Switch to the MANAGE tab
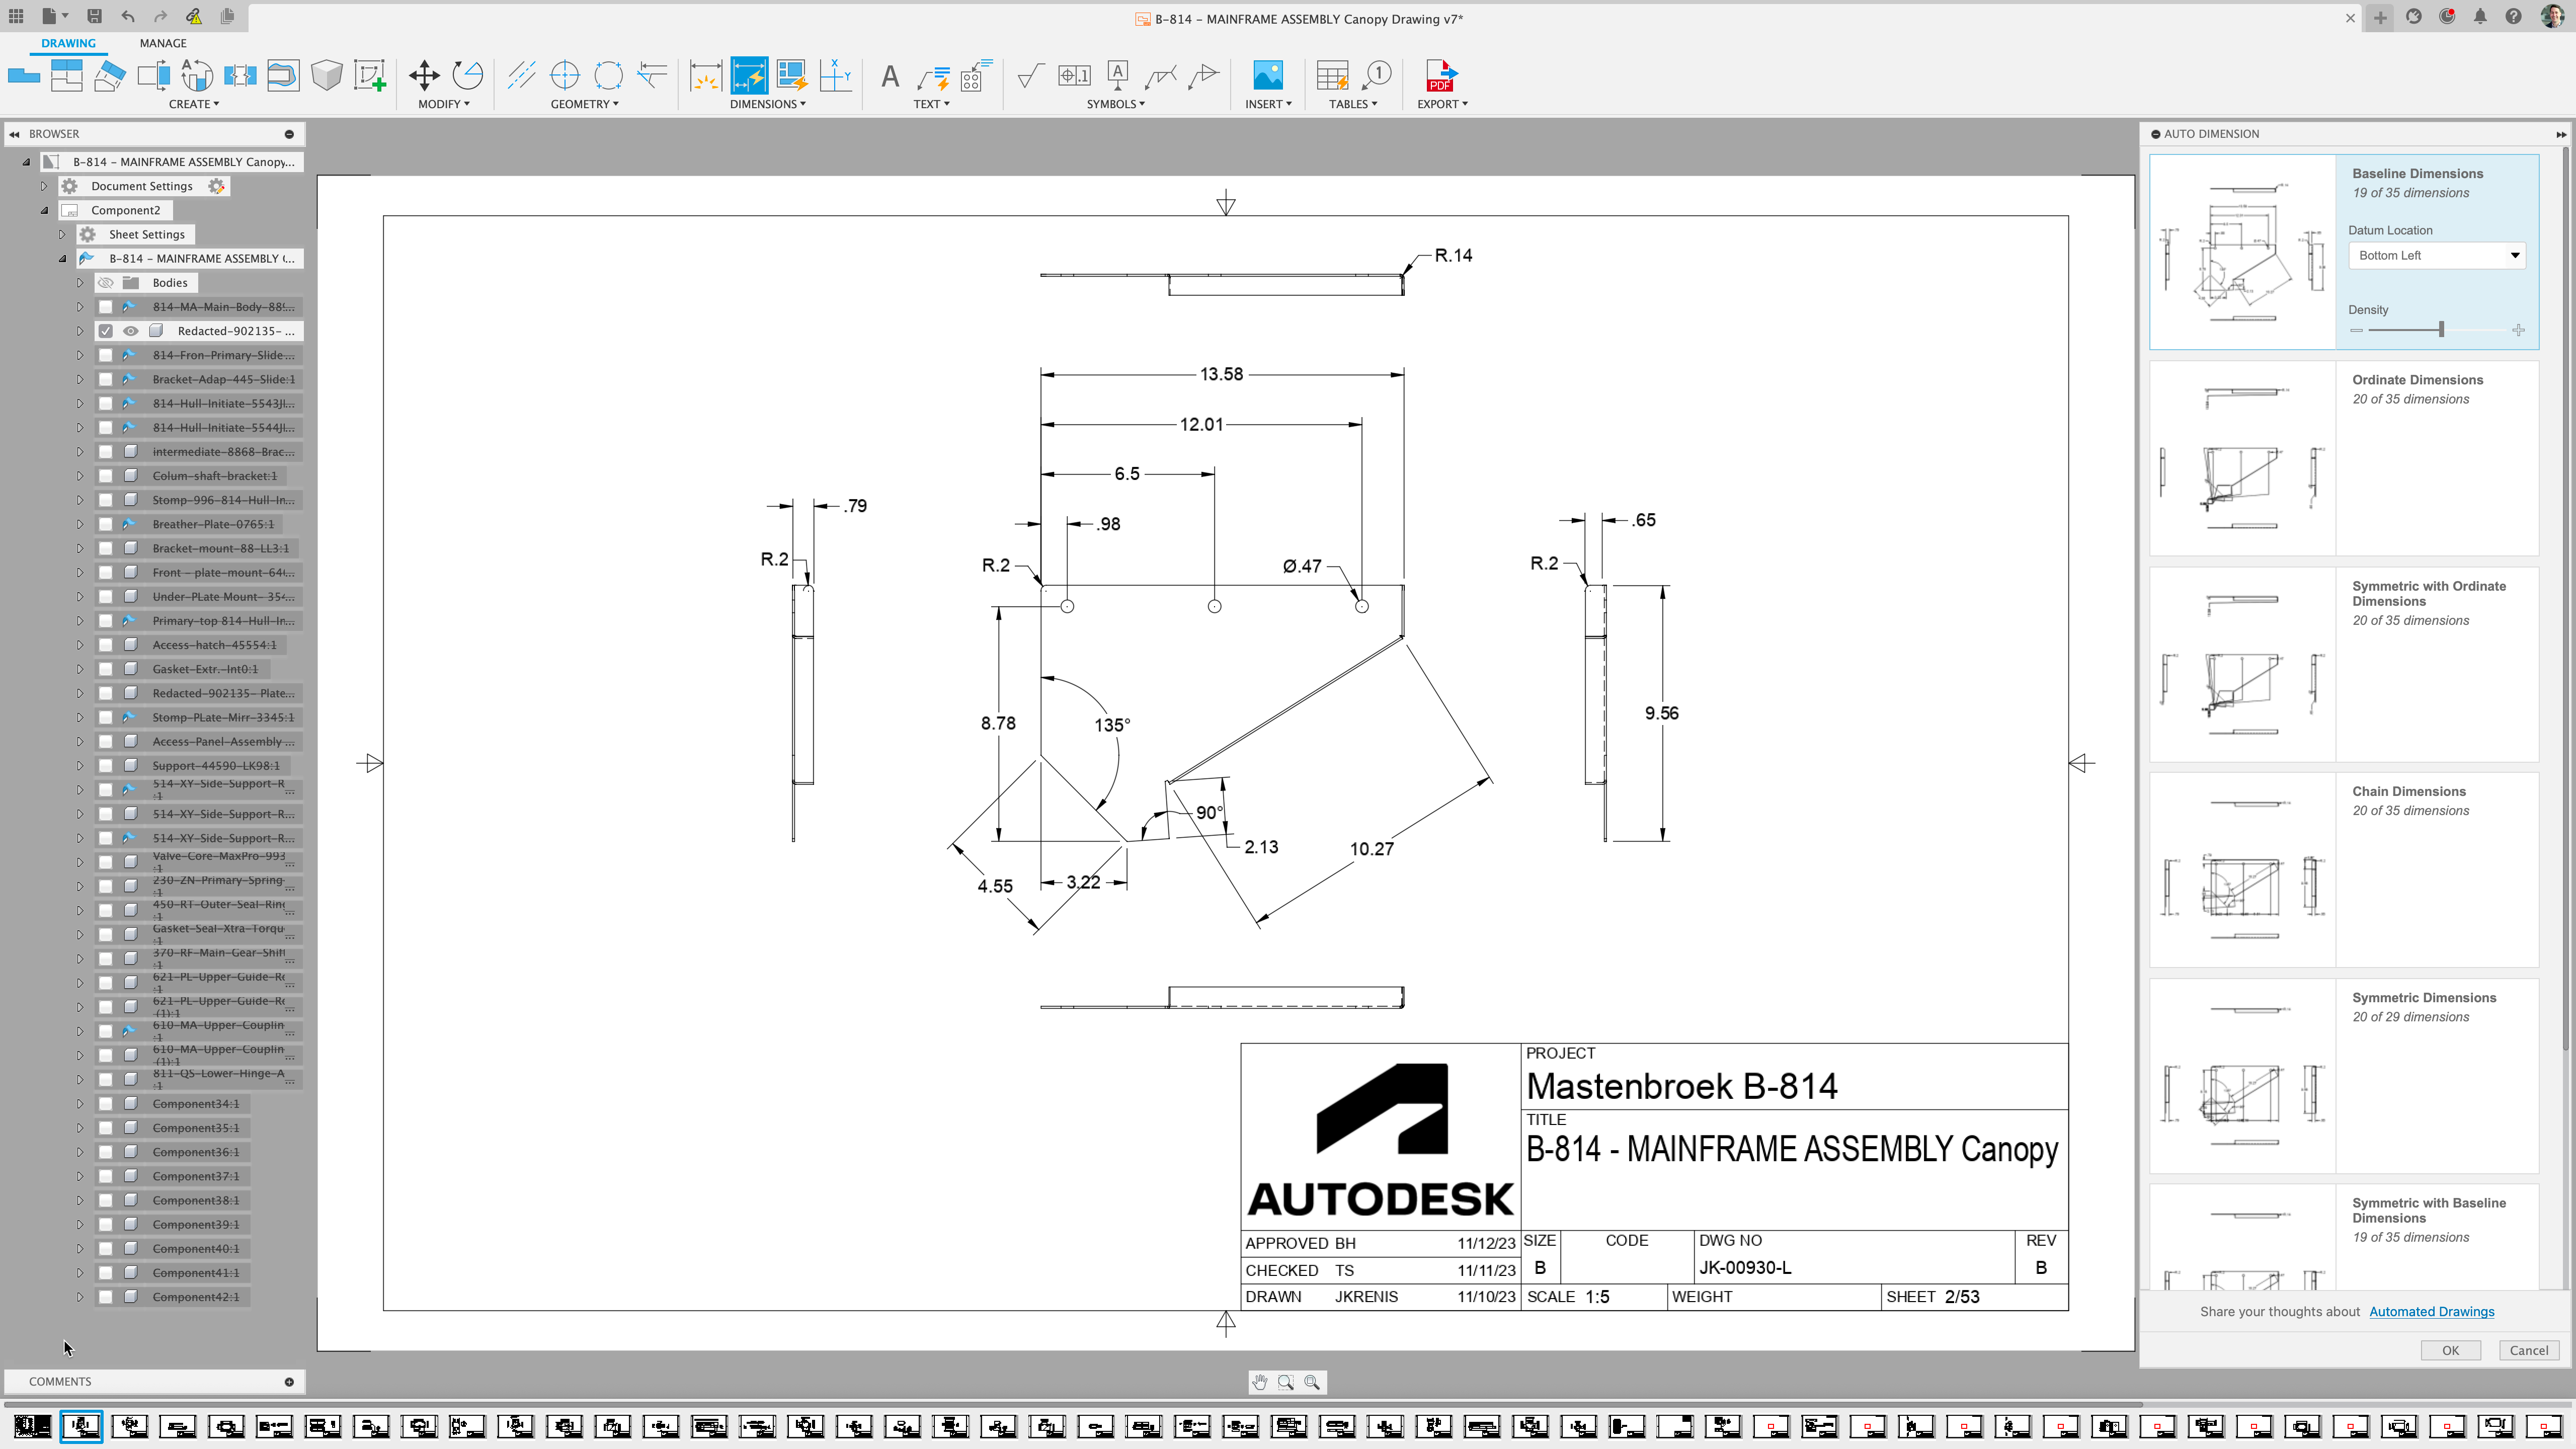Viewport: 2576px width, 1449px height. 163,43
